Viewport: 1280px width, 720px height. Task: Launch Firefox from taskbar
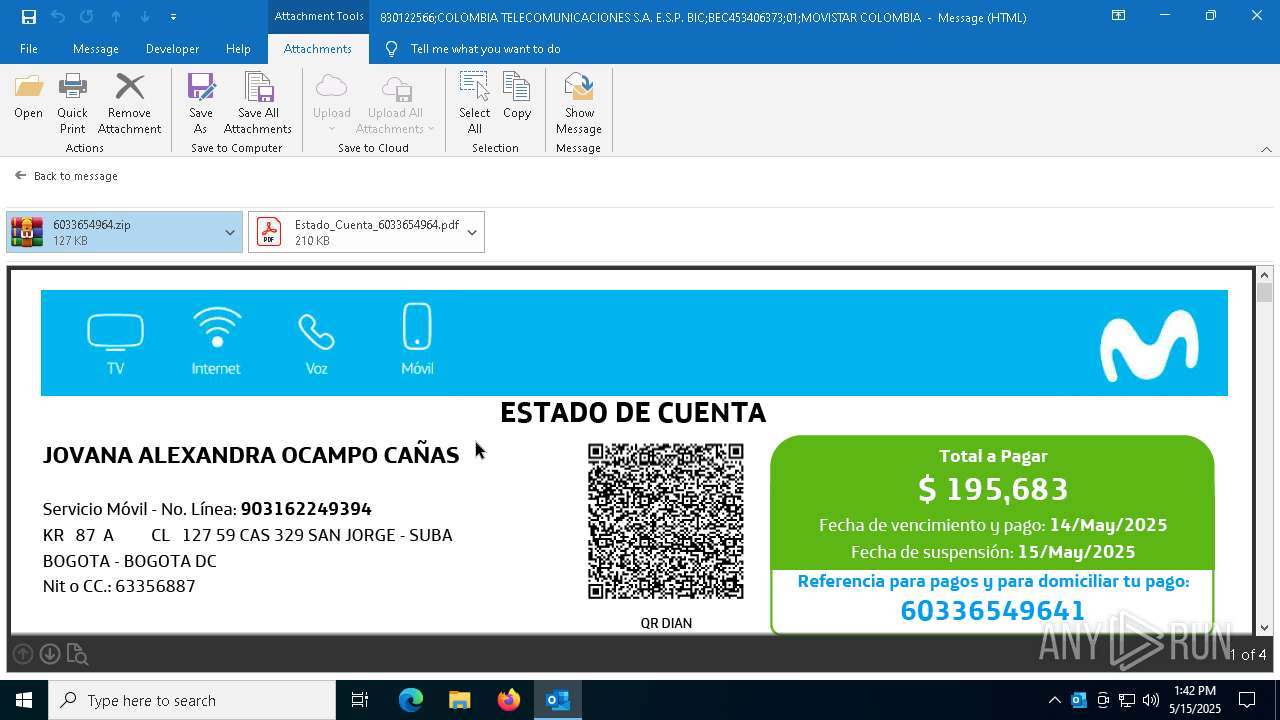pyautogui.click(x=508, y=700)
